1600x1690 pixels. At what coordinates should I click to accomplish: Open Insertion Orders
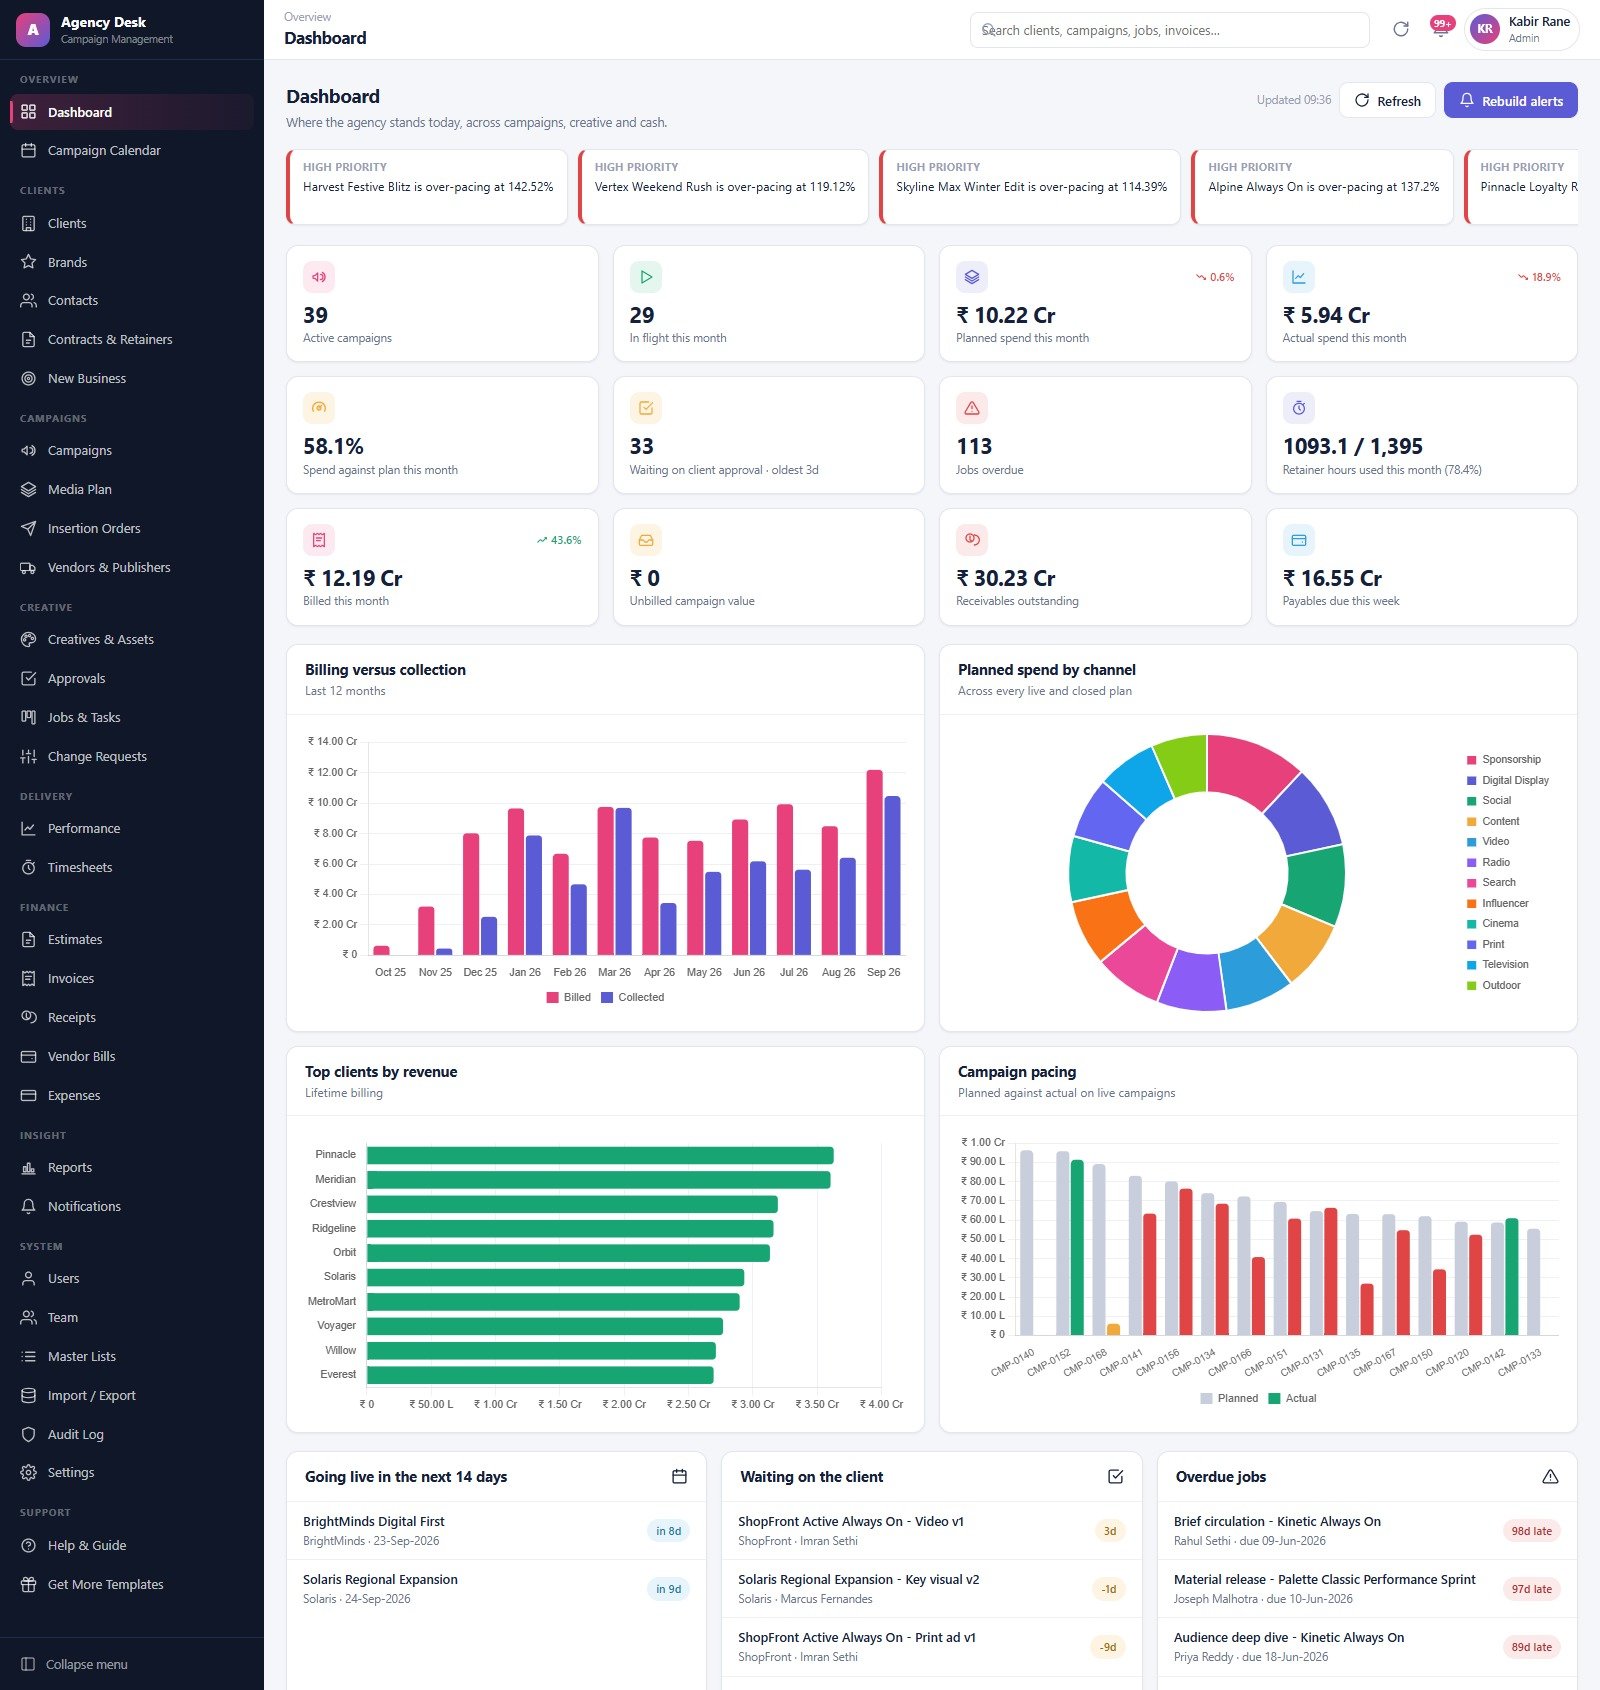click(131, 529)
